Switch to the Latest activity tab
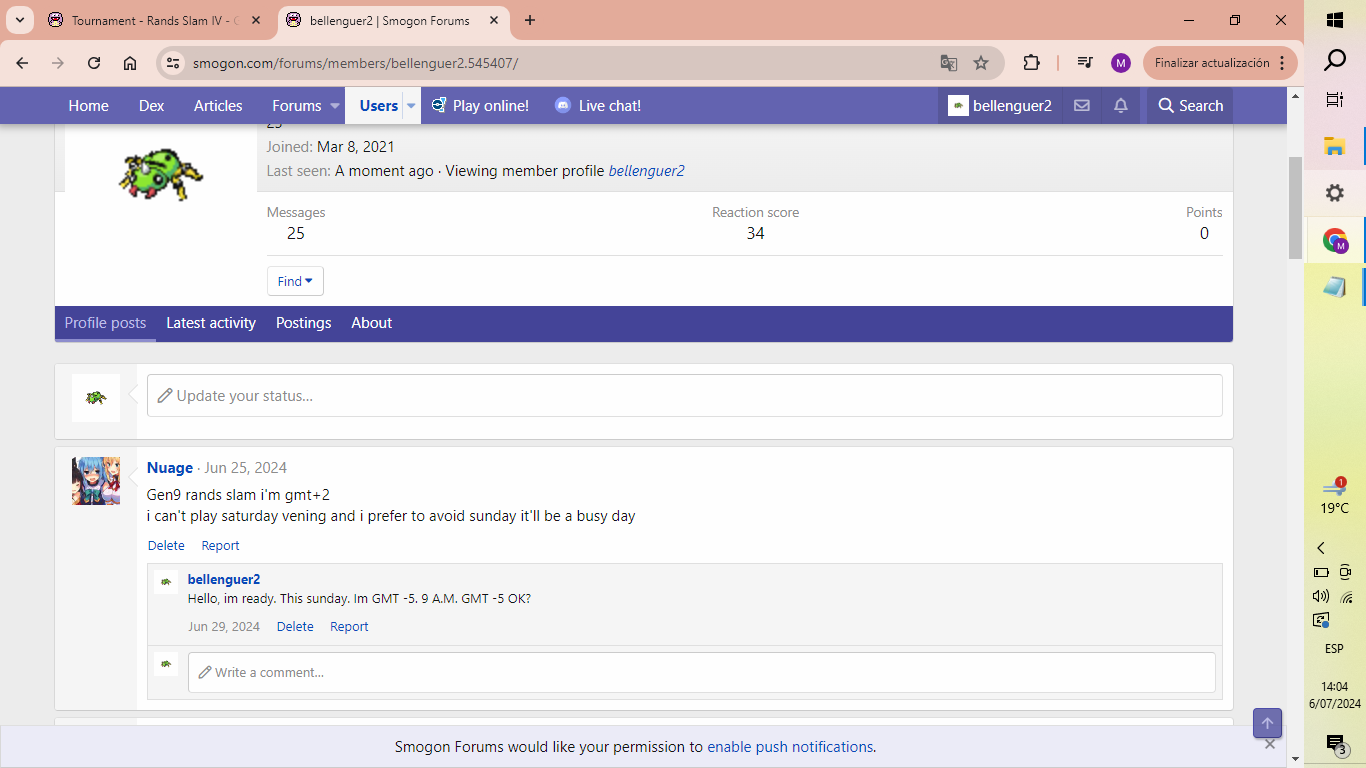1366x768 pixels. click(x=211, y=323)
